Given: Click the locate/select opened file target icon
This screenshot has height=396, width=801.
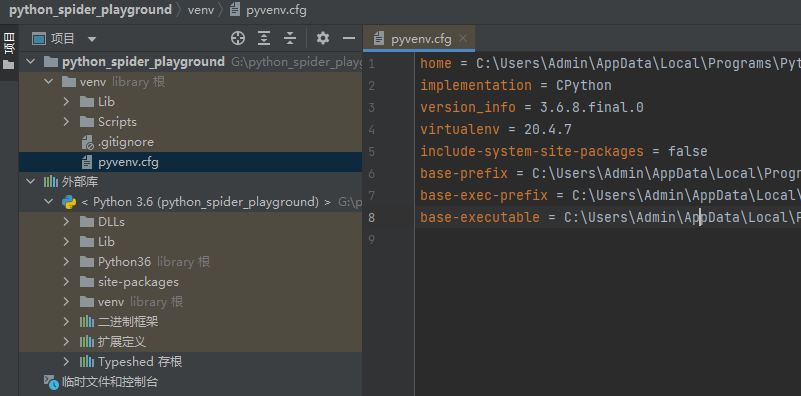Looking at the screenshot, I should (238, 38).
